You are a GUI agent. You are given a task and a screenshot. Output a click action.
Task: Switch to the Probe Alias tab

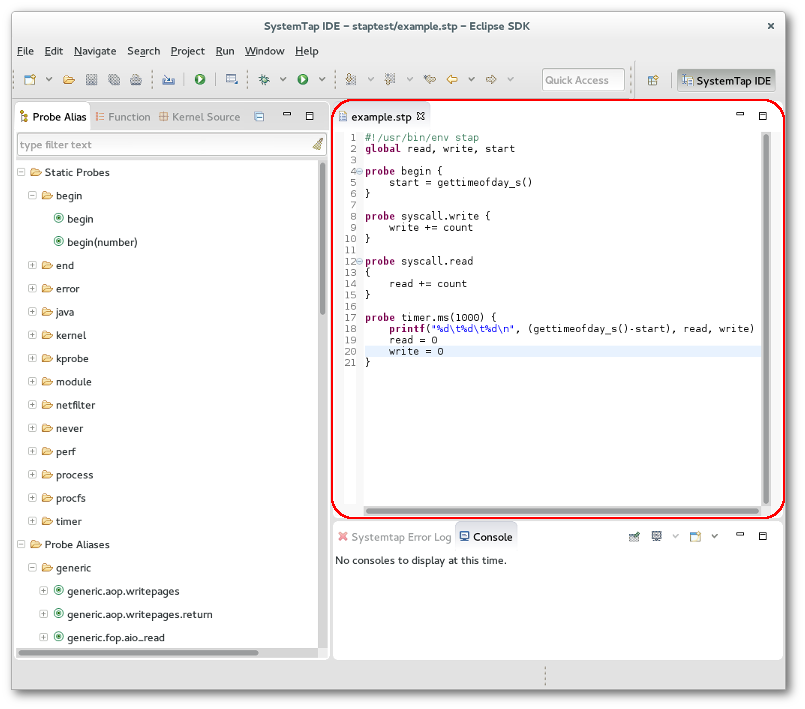(53, 117)
